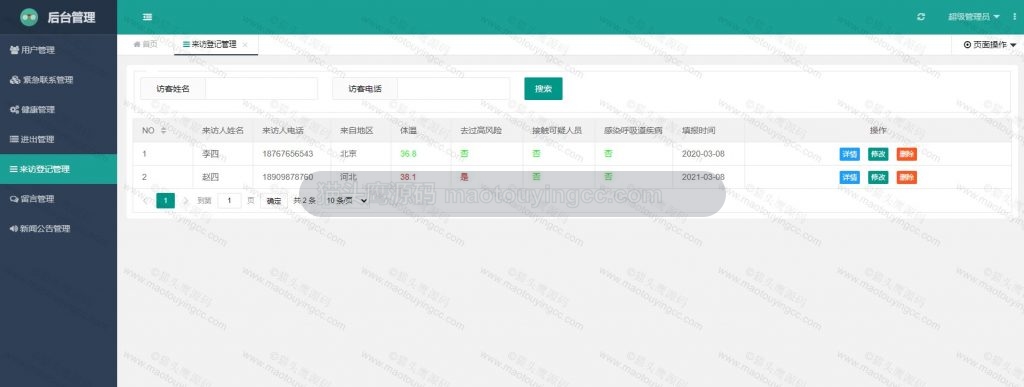
Task: Click phone number 18767656543
Action: (287, 154)
